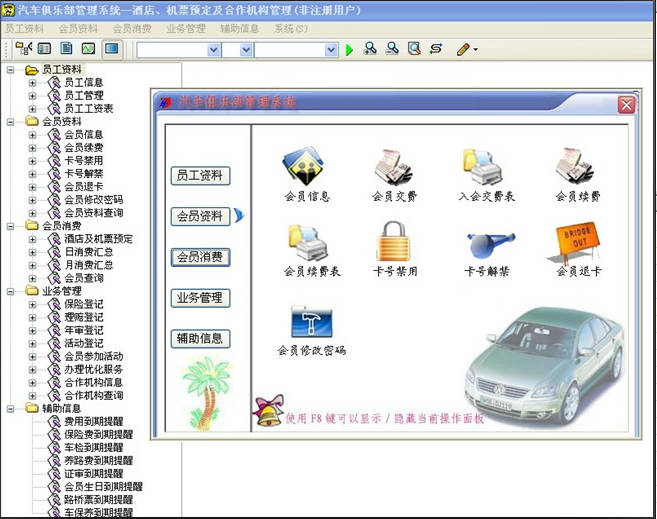The height and width of the screenshot is (519, 657).
Task: Click the 业务管理 folder icon in tree
Action: coord(31,291)
